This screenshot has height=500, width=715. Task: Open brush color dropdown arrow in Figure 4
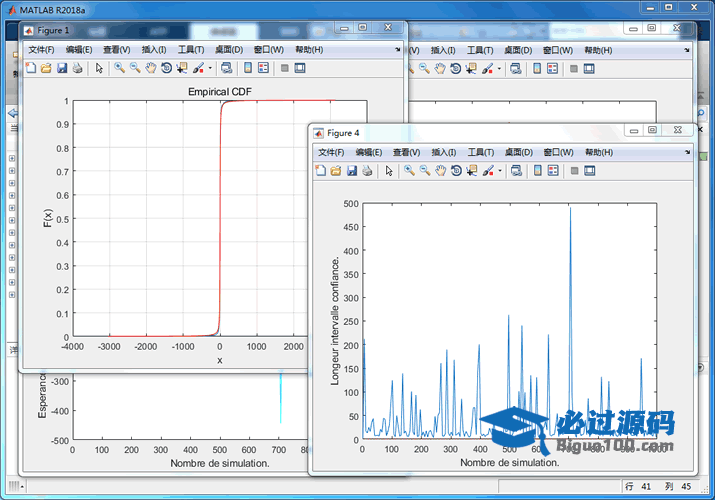(x=500, y=171)
